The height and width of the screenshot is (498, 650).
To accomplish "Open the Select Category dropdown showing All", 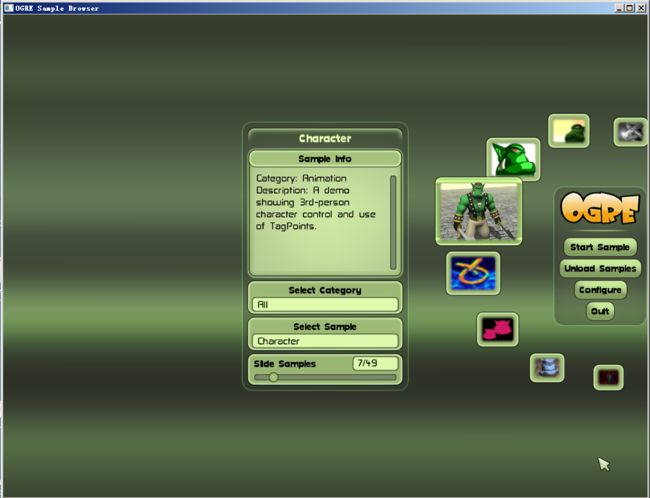I will (325, 304).
